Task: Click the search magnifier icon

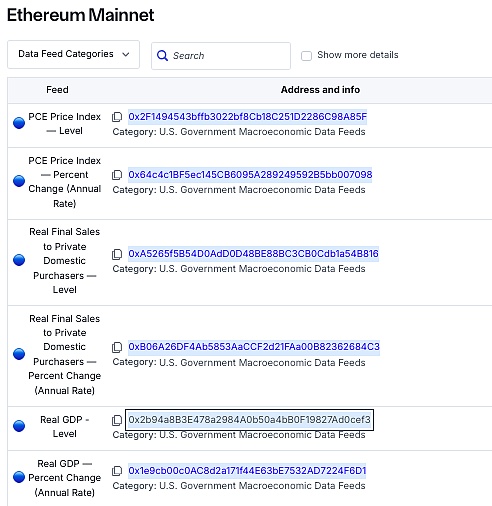Action: coord(162,55)
